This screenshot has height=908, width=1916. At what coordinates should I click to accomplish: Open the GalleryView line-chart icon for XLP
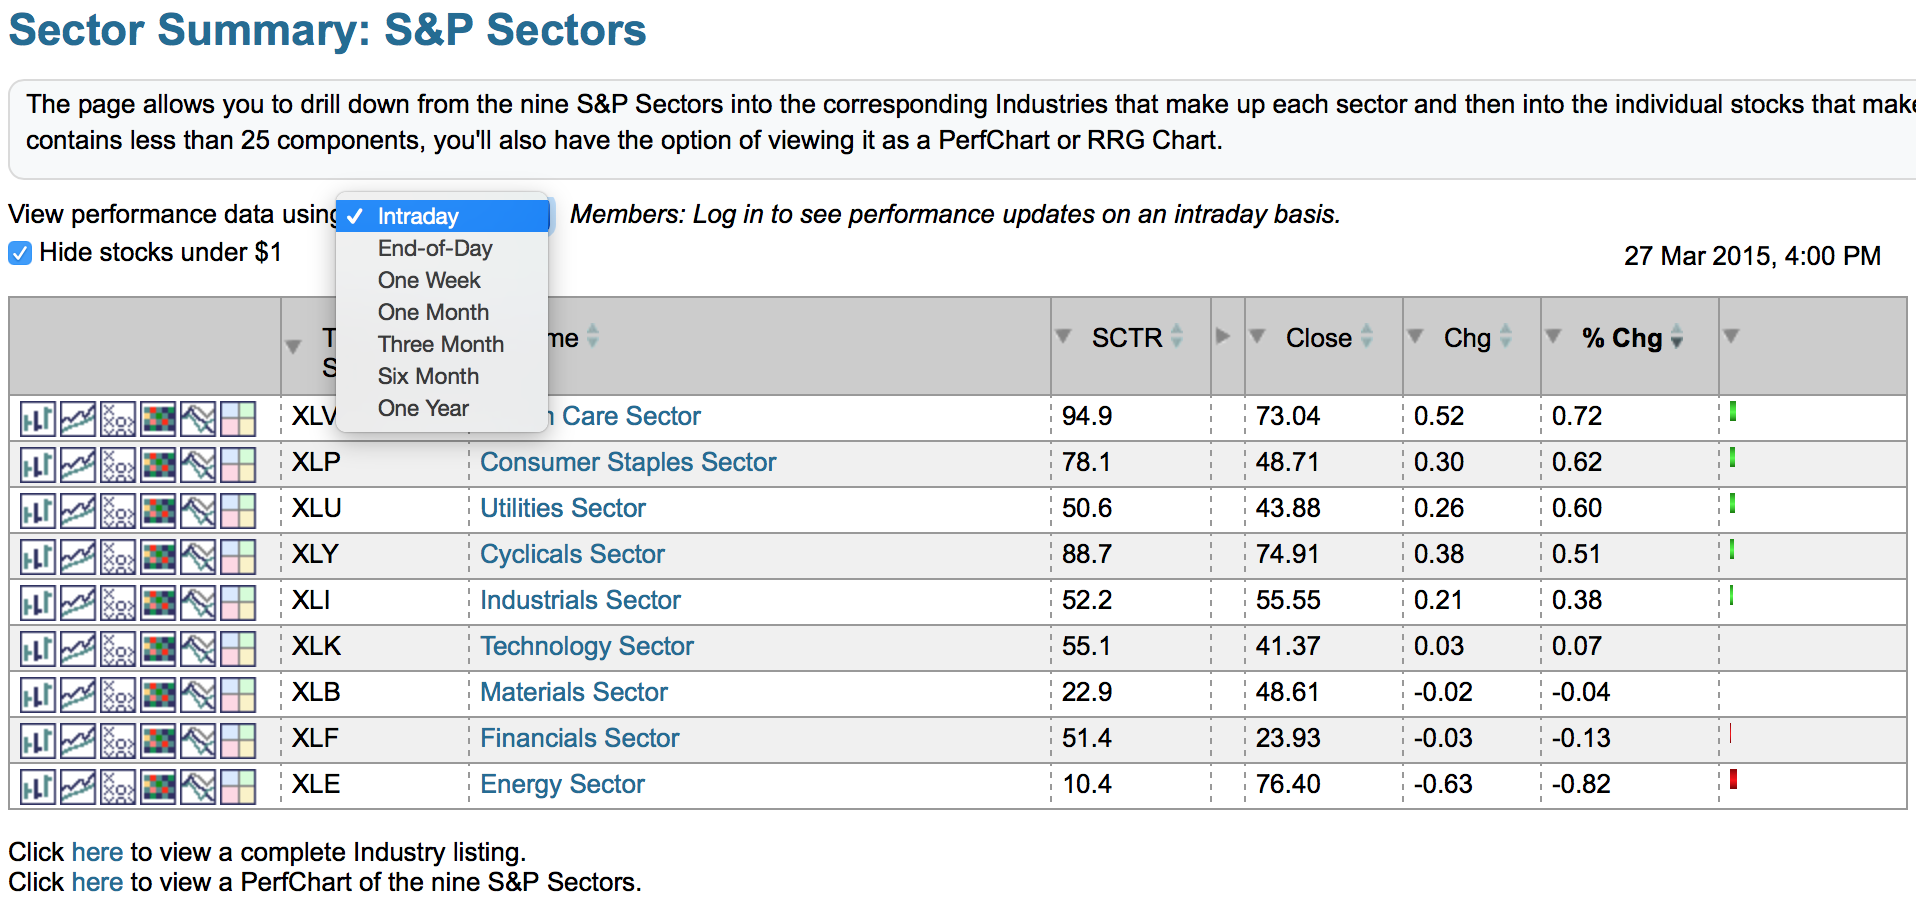(x=78, y=465)
